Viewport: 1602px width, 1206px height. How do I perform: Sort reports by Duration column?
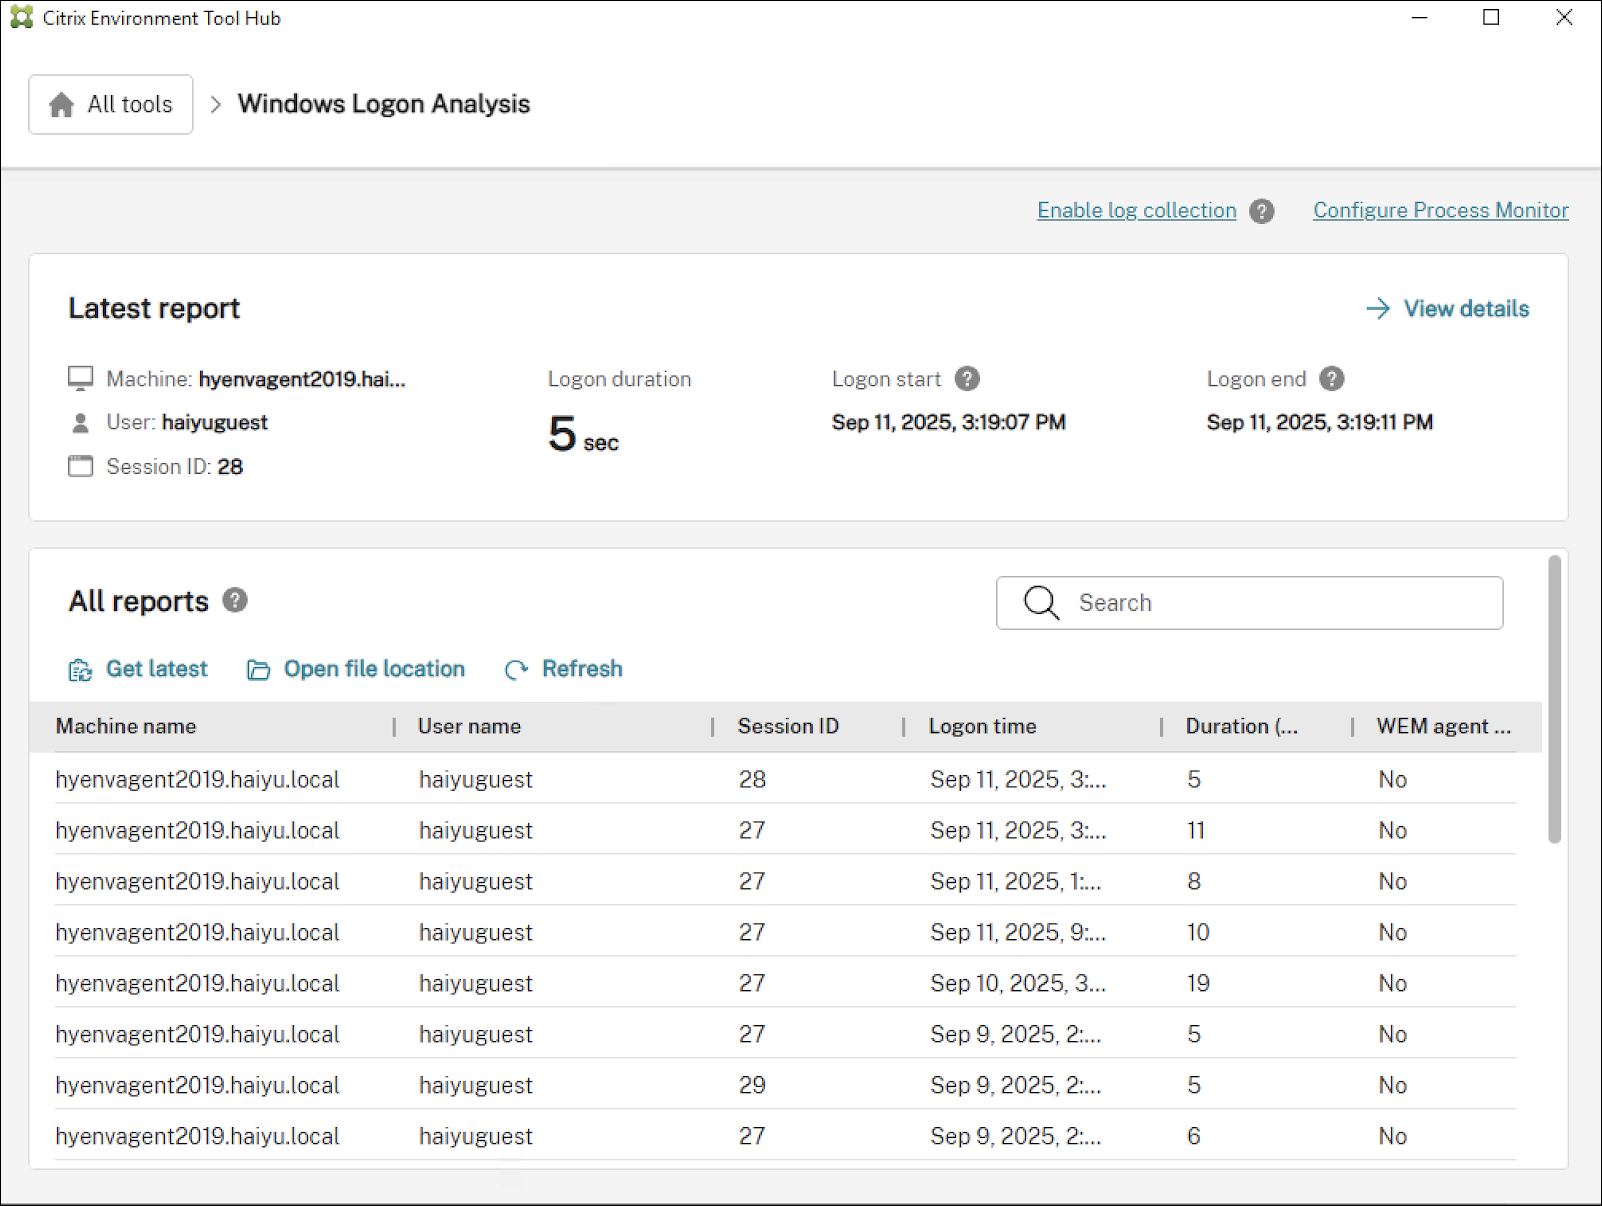(x=1241, y=727)
